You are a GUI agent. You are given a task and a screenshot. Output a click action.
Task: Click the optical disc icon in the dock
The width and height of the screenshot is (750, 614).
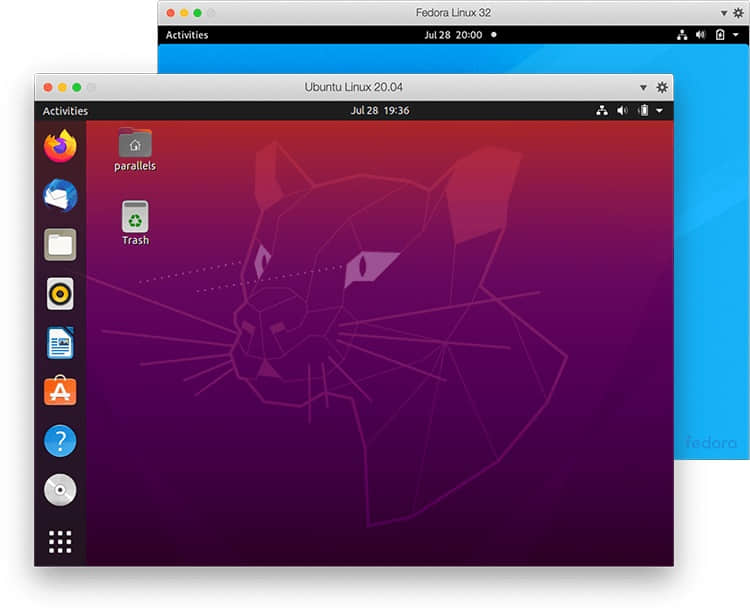coord(60,490)
